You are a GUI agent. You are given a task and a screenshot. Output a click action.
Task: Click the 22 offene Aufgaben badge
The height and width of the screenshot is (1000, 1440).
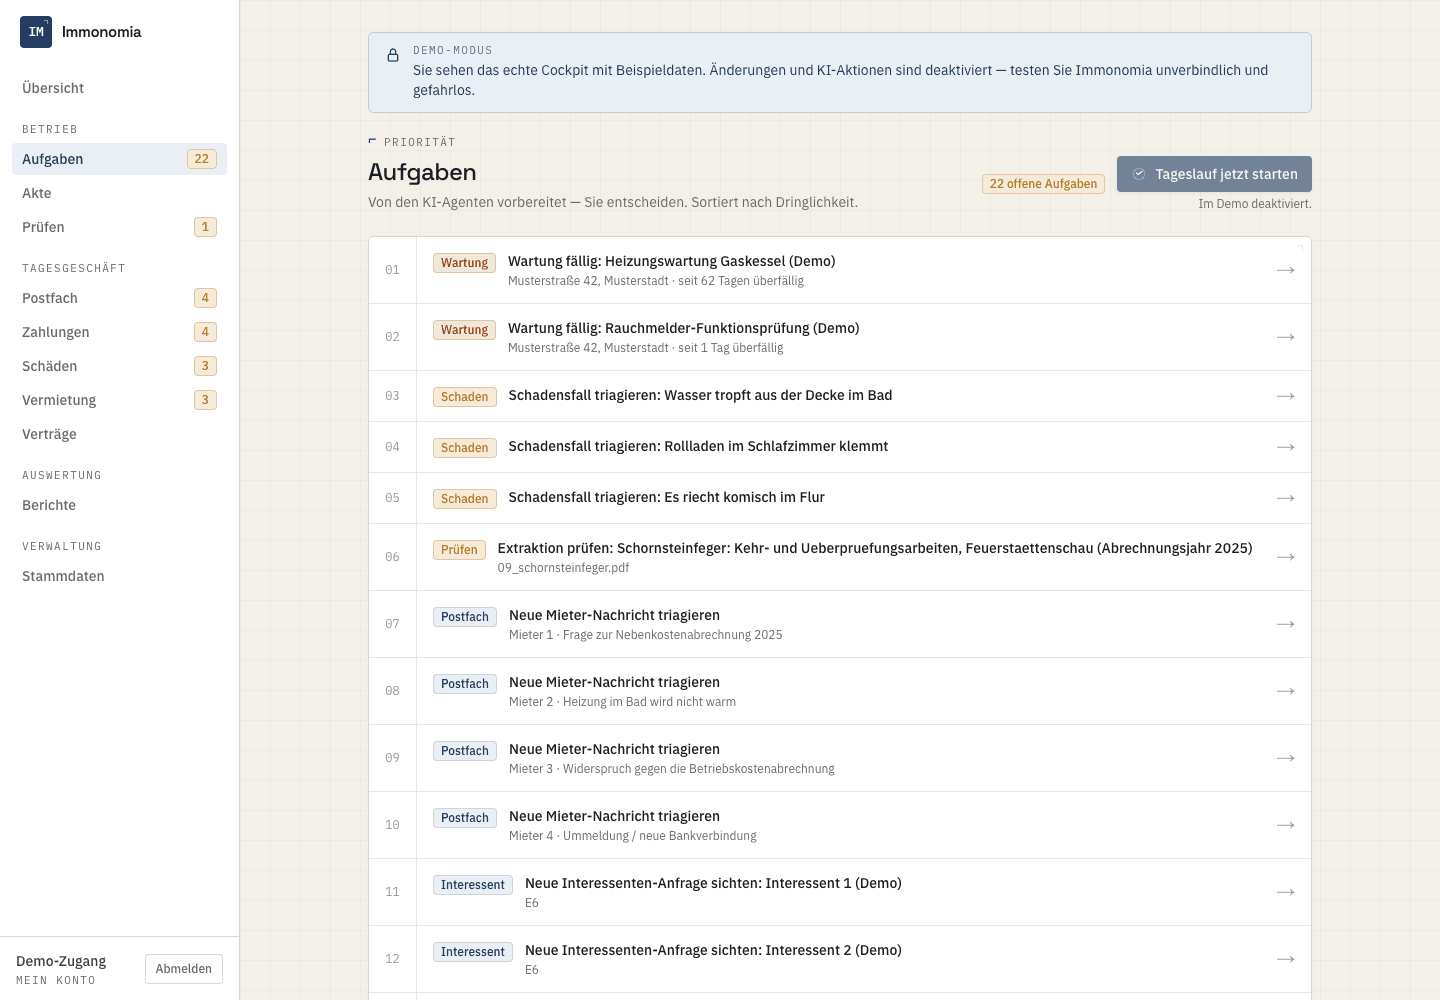click(x=1043, y=184)
